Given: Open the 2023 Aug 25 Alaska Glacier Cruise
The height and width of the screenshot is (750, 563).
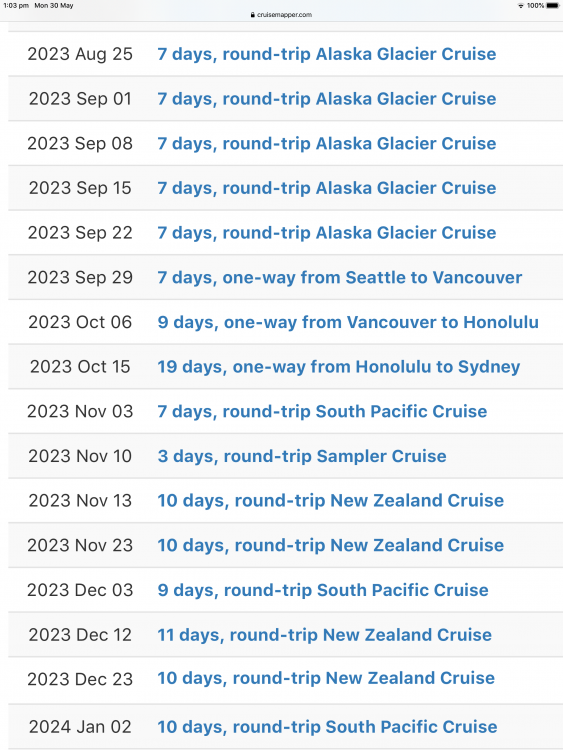Looking at the screenshot, I should pyautogui.click(x=327, y=54).
